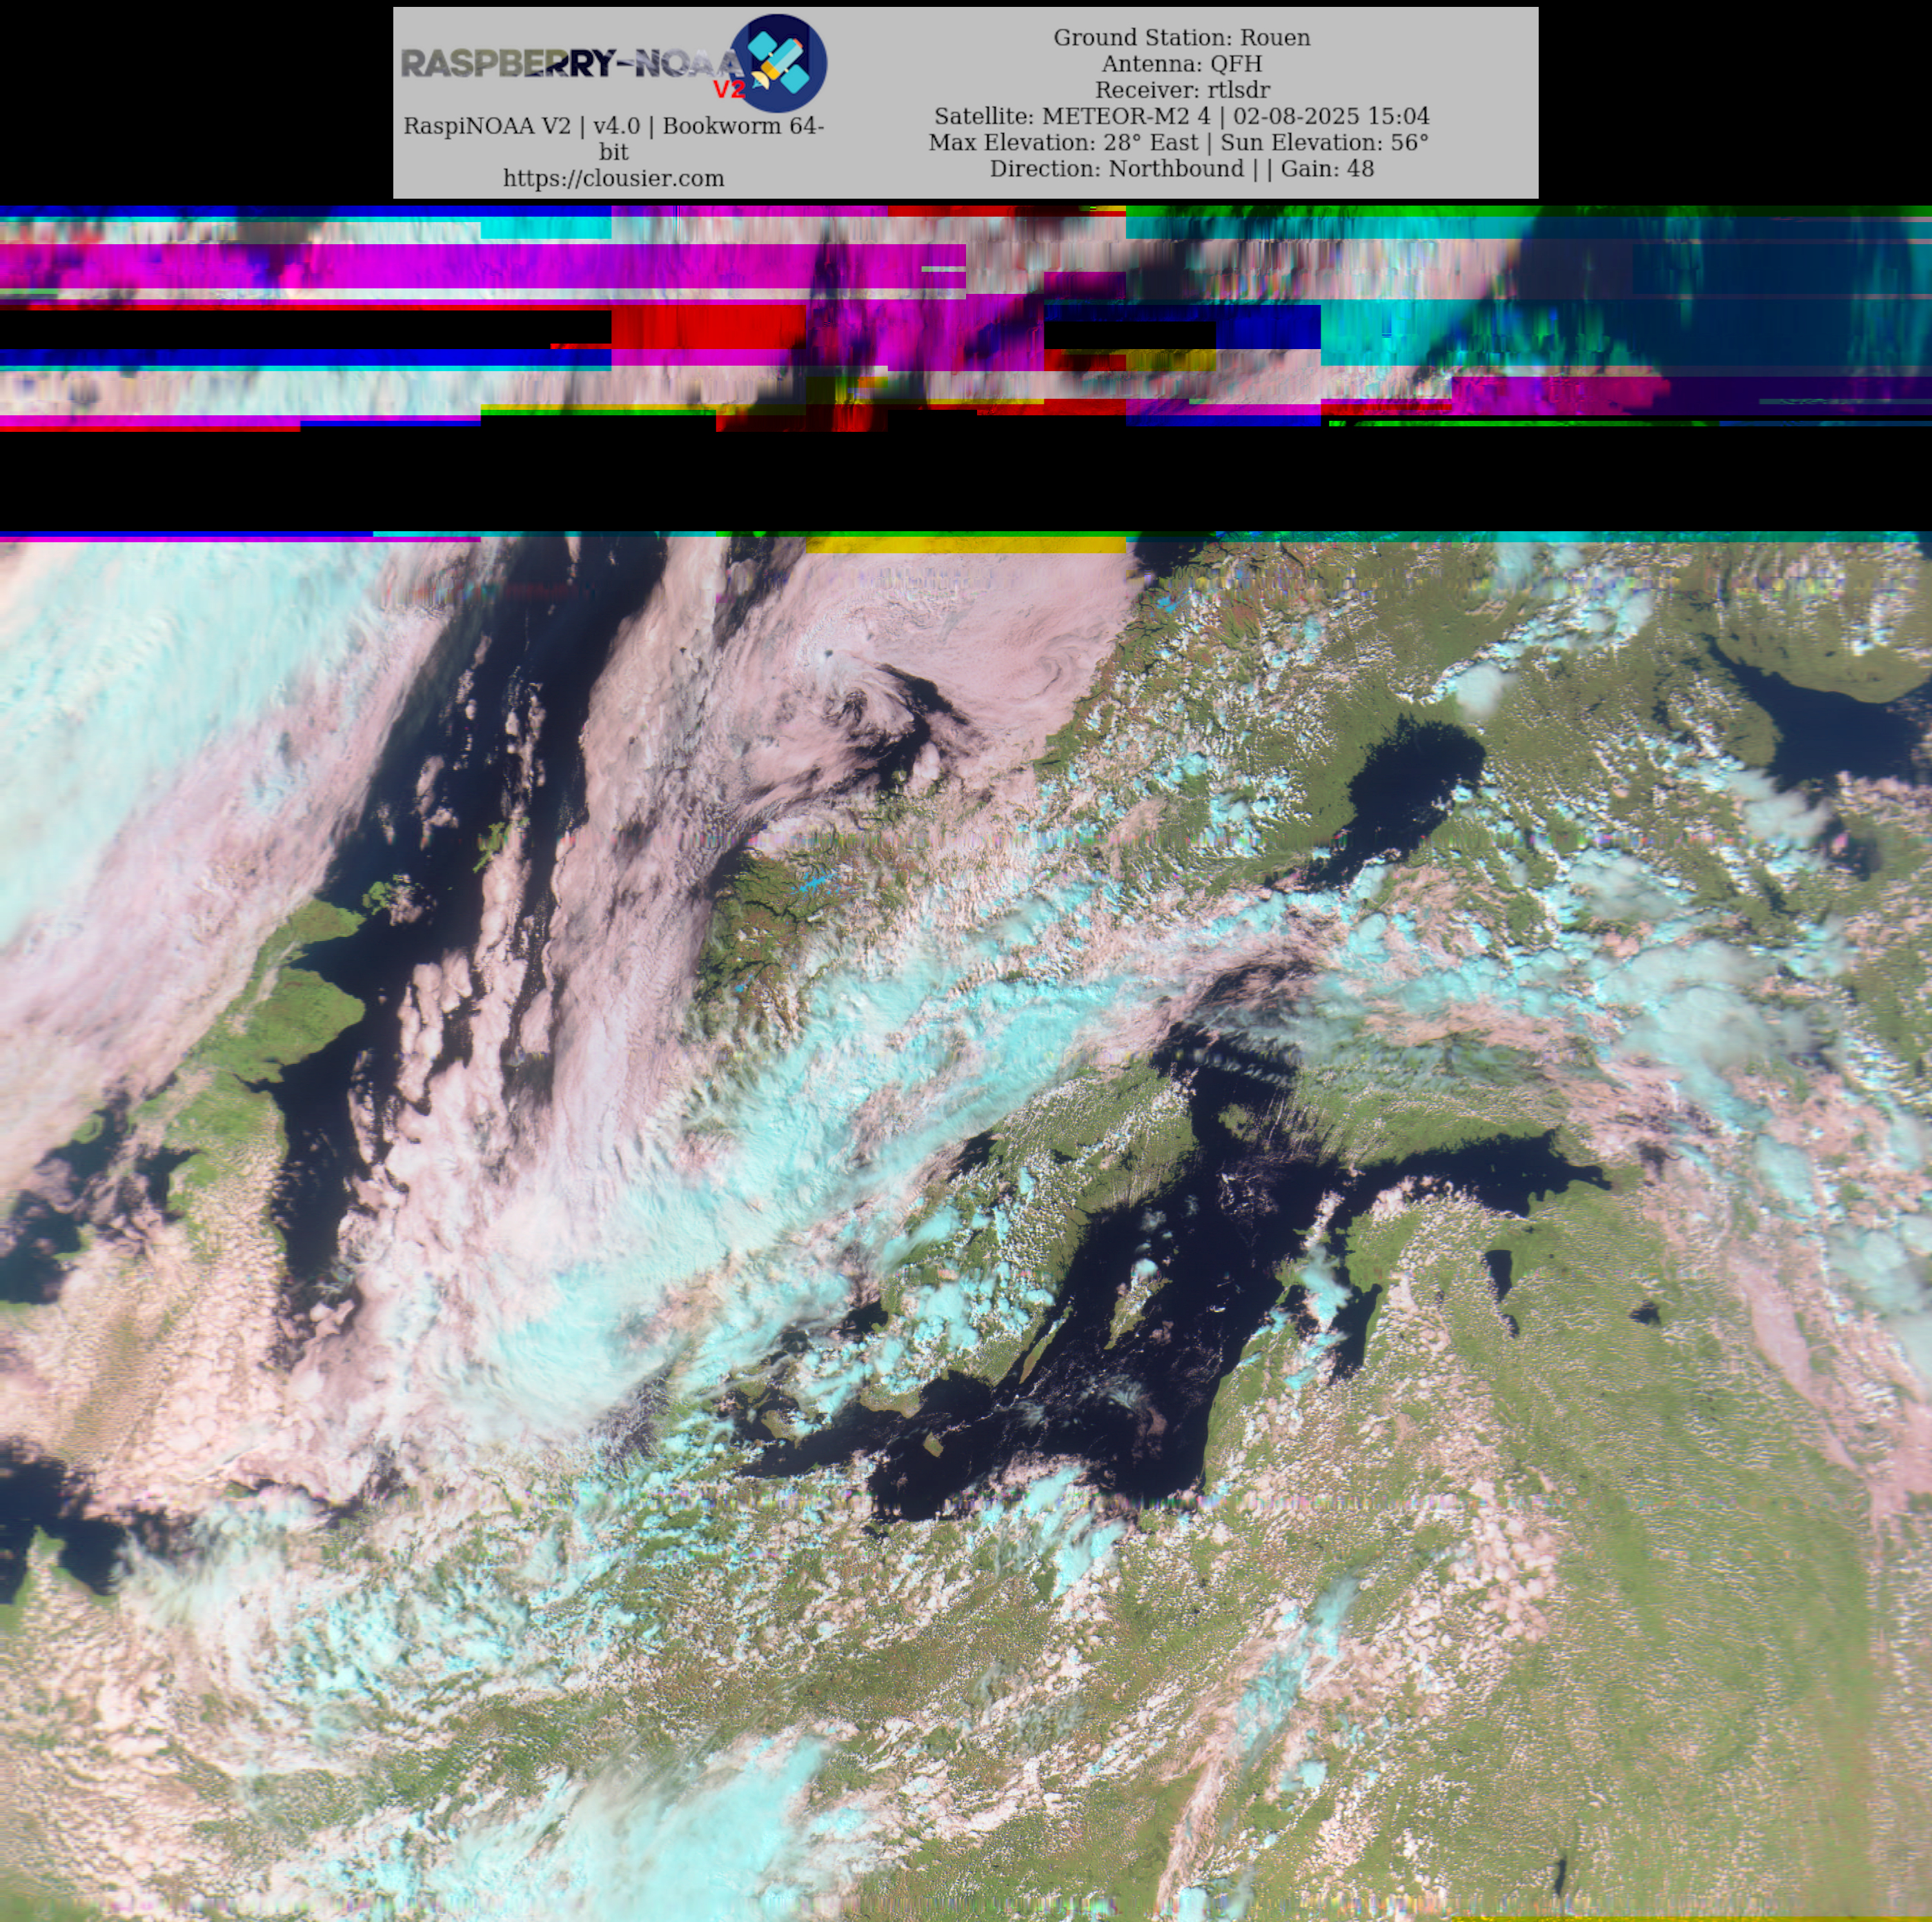Viewport: 1932px width, 1922px height.
Task: Click the dark blue noise block
Action: 1268,326
